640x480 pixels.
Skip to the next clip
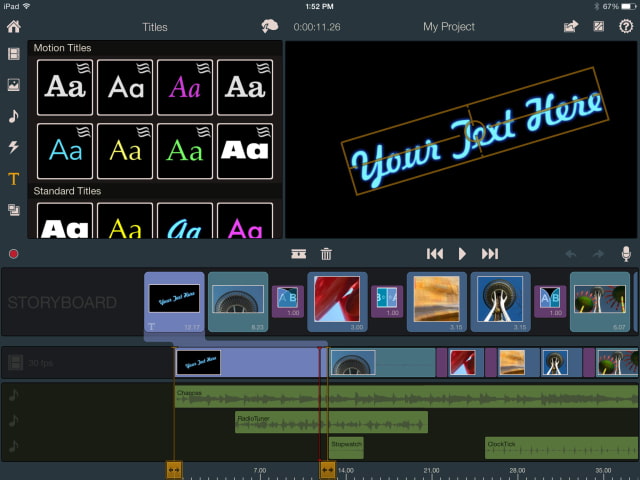pos(490,254)
